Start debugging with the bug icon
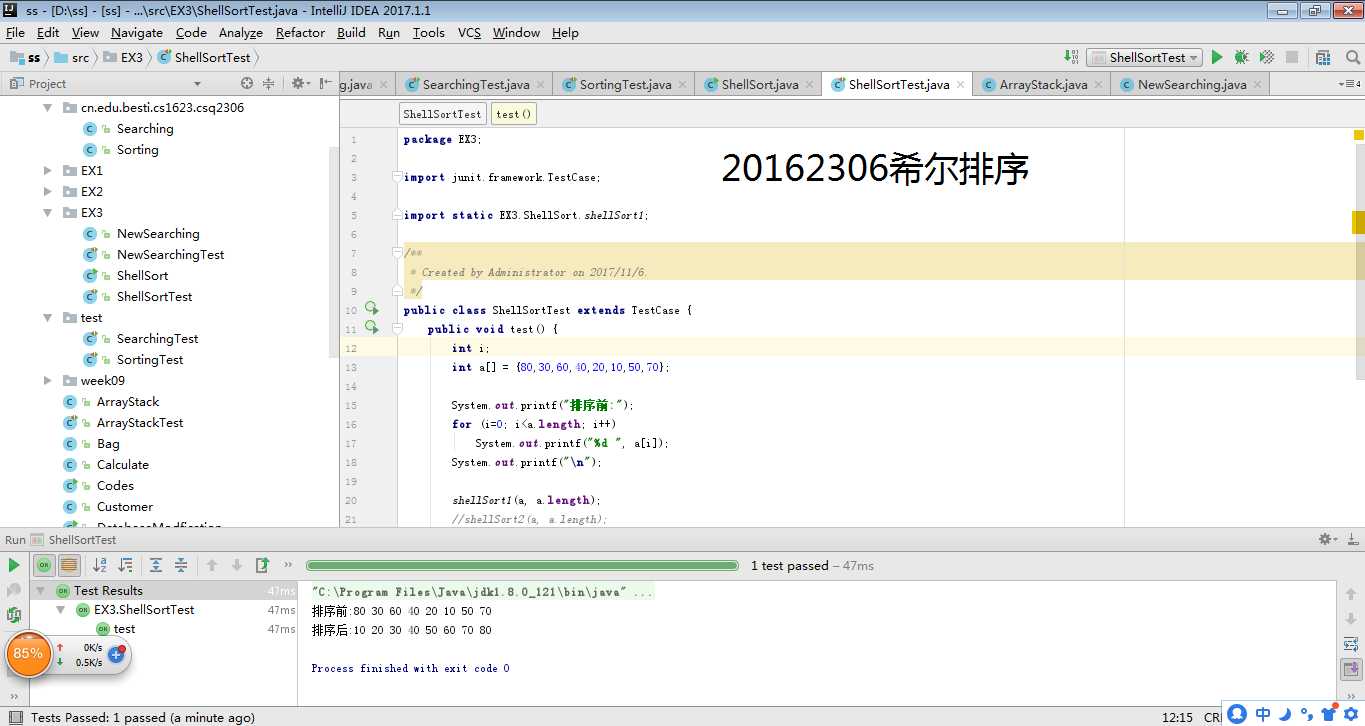 [x=1241, y=58]
